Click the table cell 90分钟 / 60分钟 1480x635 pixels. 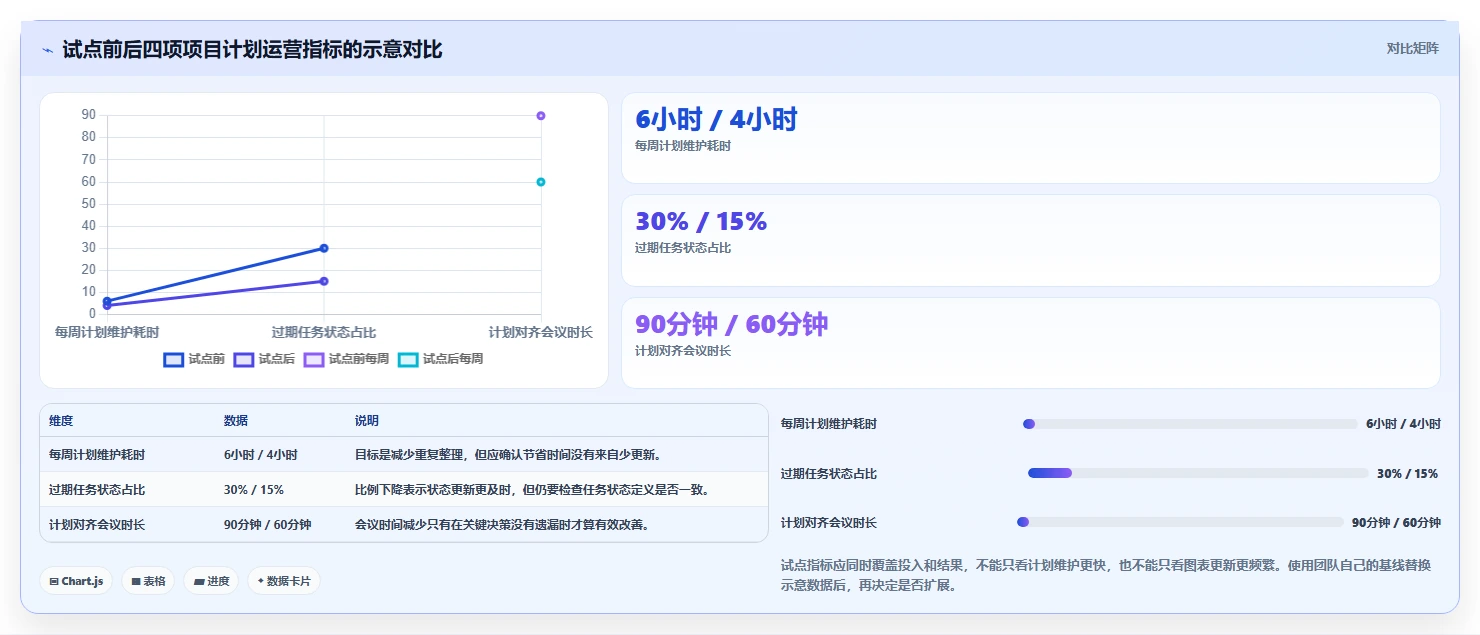tap(268, 525)
